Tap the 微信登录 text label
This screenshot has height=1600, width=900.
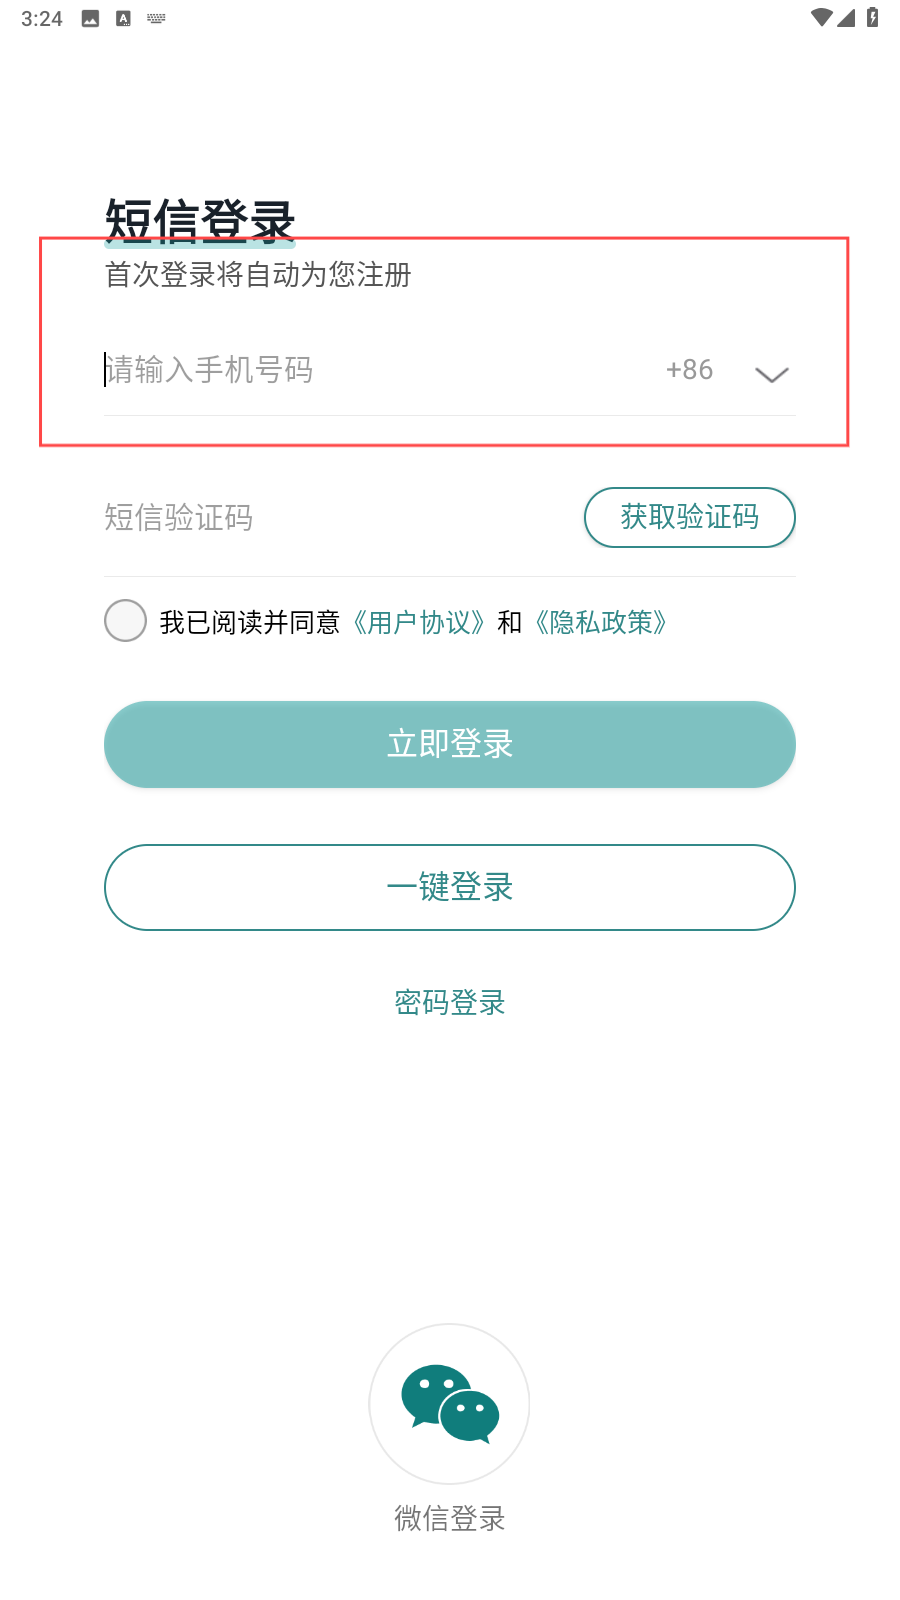450,1518
